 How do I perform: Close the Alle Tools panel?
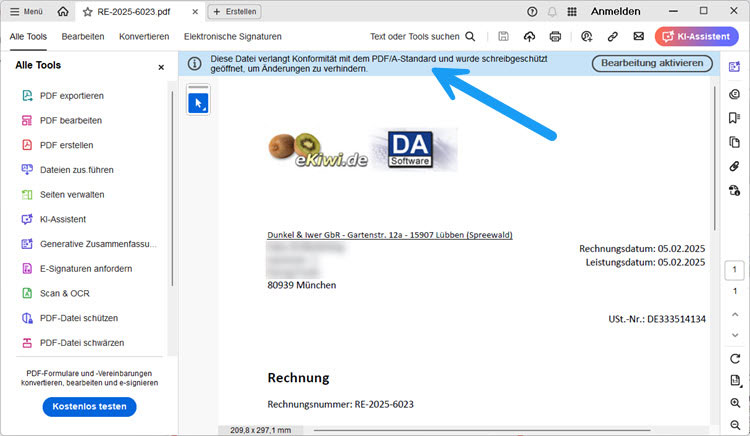[x=161, y=67]
